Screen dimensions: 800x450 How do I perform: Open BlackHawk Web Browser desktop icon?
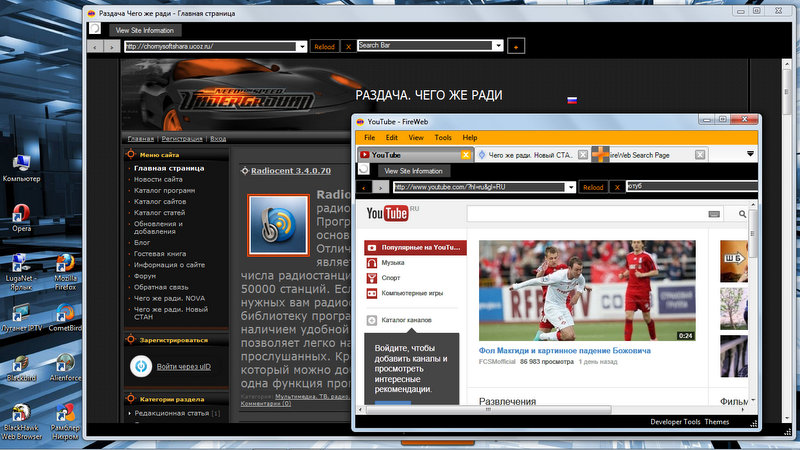[x=21, y=421]
